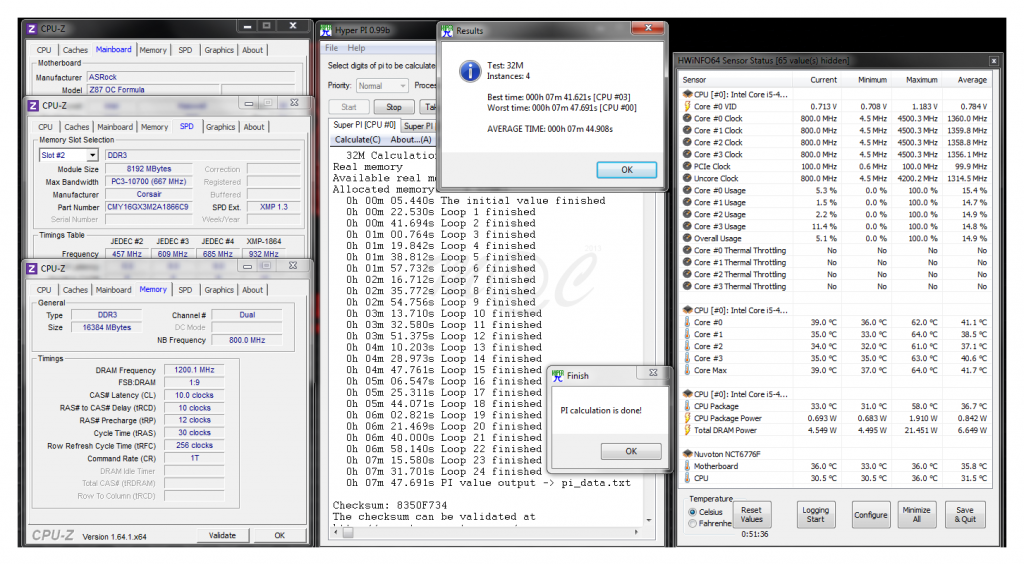Image resolution: width=1024 pixels, height=564 pixels.
Task: Click the Logging Start button
Action: (x=815, y=514)
